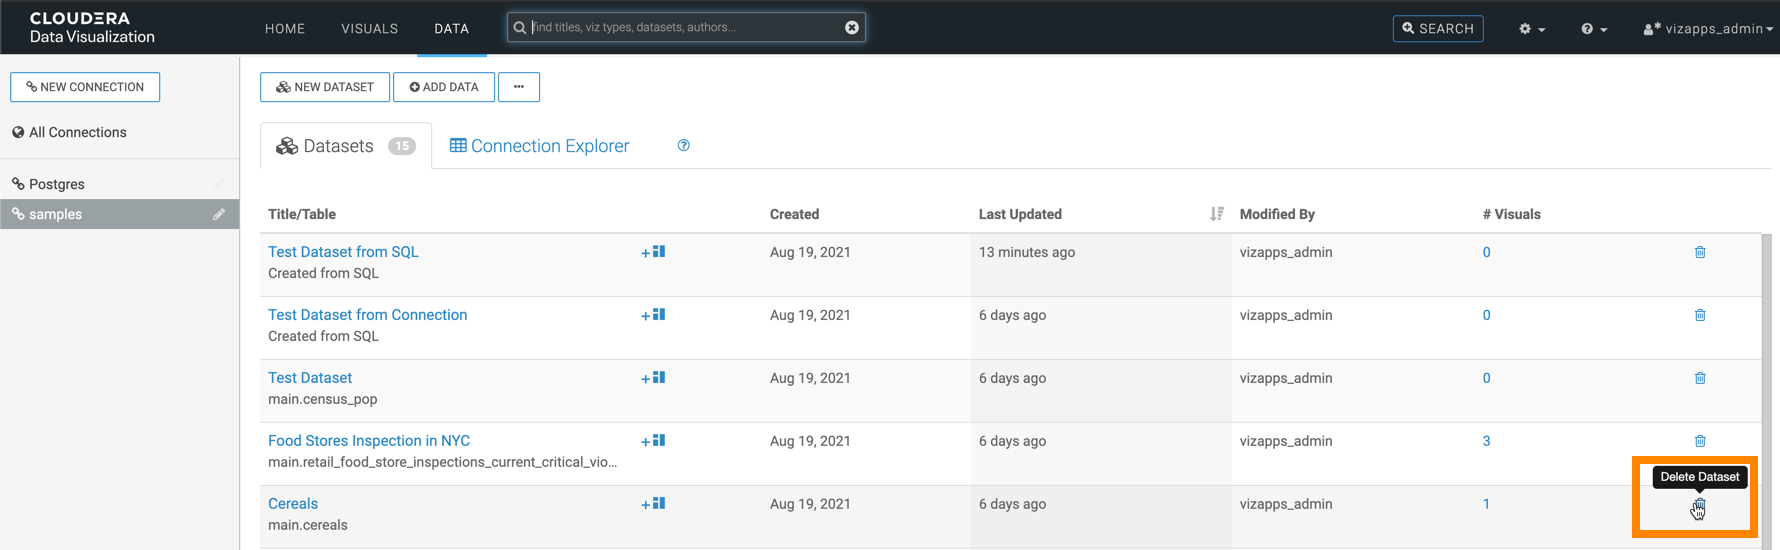Open the vizapps_admin user menu
The width and height of the screenshot is (1780, 550).
(1707, 29)
